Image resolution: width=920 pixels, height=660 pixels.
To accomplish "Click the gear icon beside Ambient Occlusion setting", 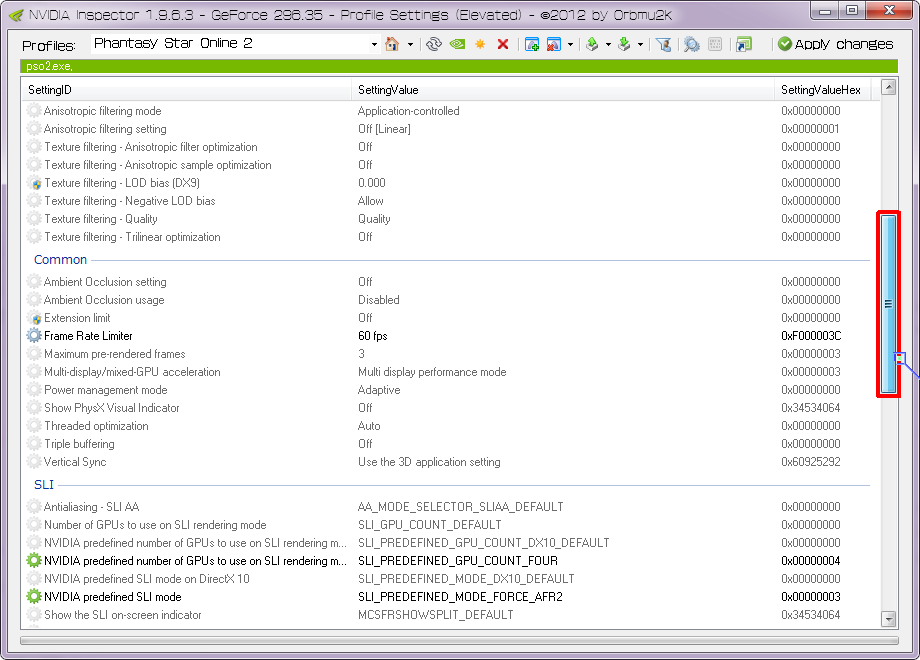I will click(x=34, y=282).
